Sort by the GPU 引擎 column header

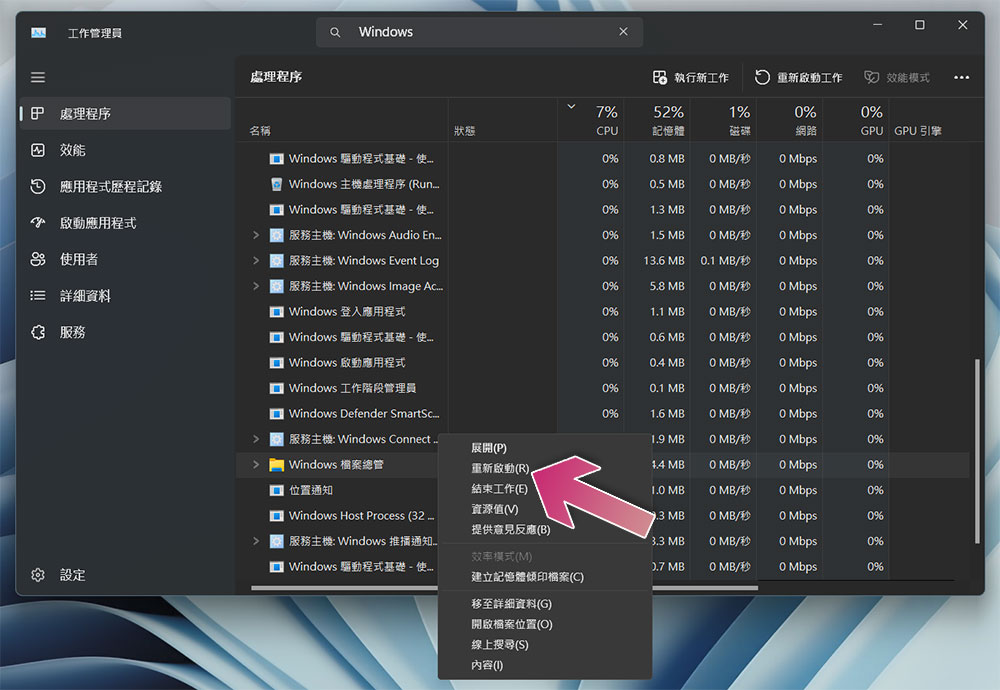918,131
